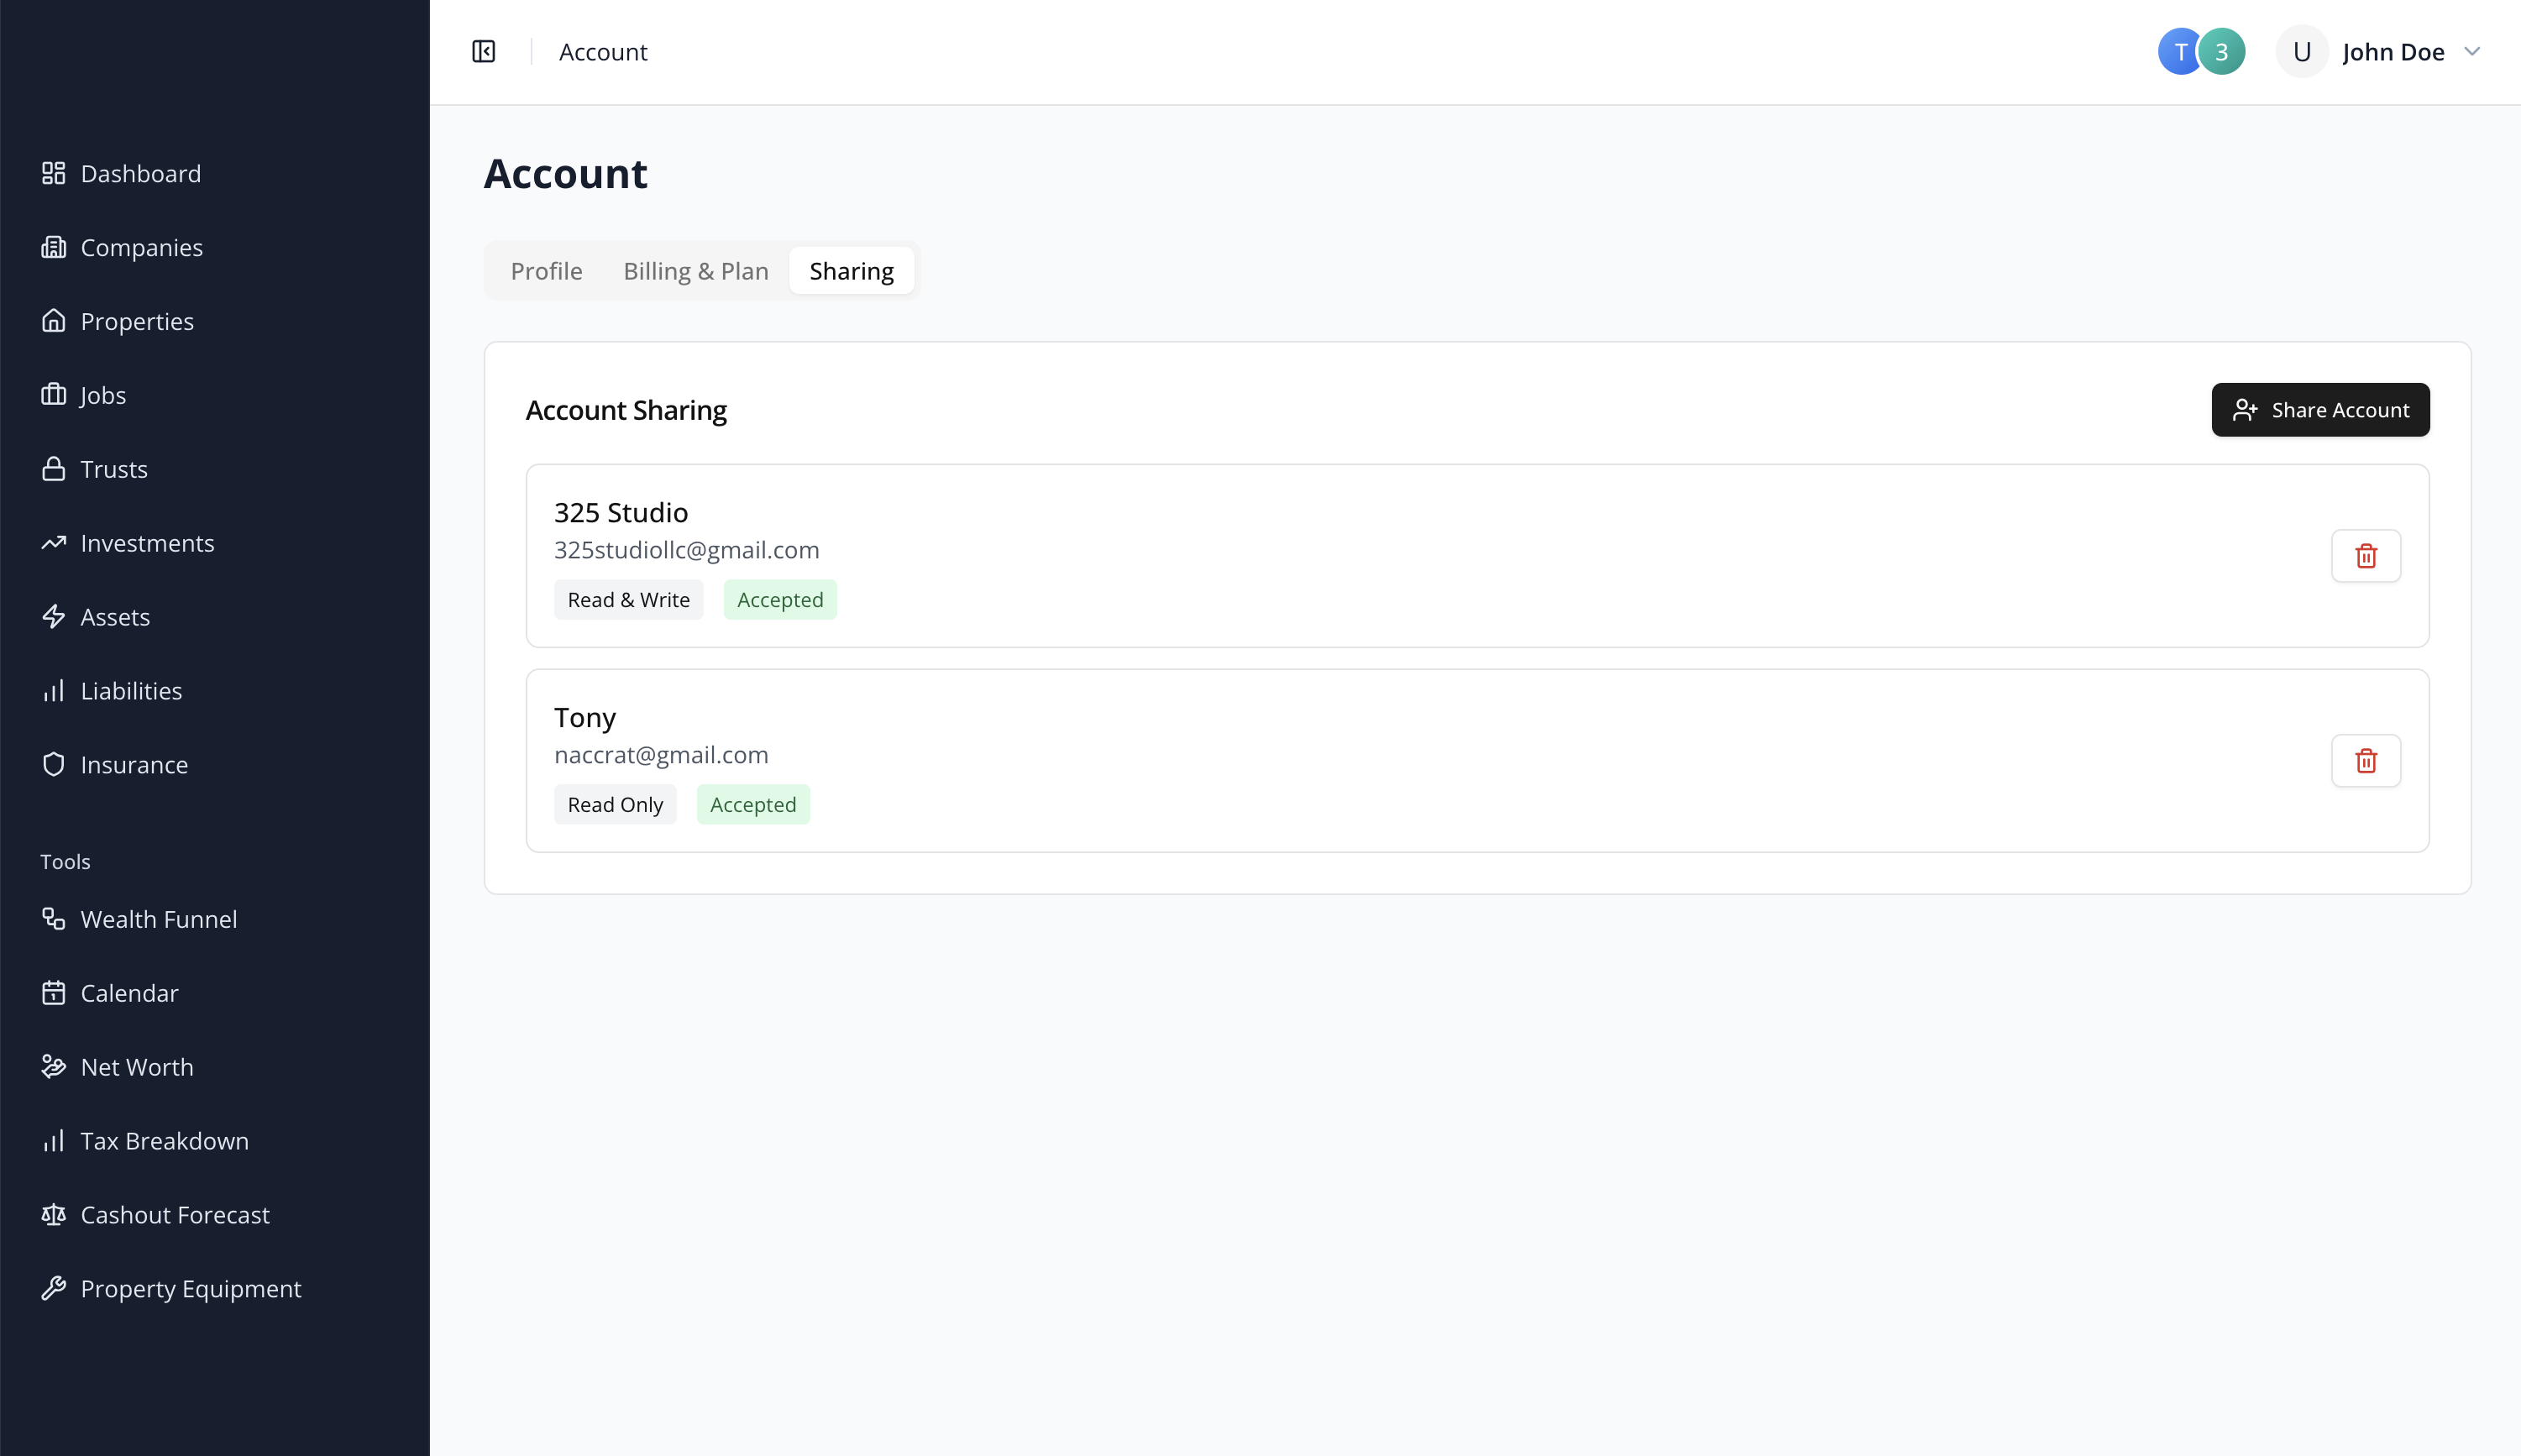Screen dimensions: 2521x1456
Task: Click the green 3 avatar badge
Action: click(2222, 51)
